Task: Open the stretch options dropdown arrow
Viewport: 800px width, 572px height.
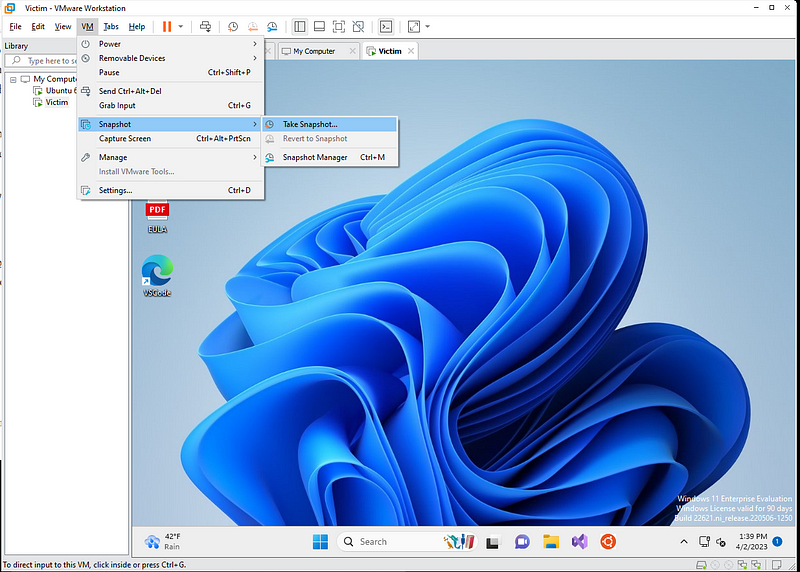Action: point(428,27)
